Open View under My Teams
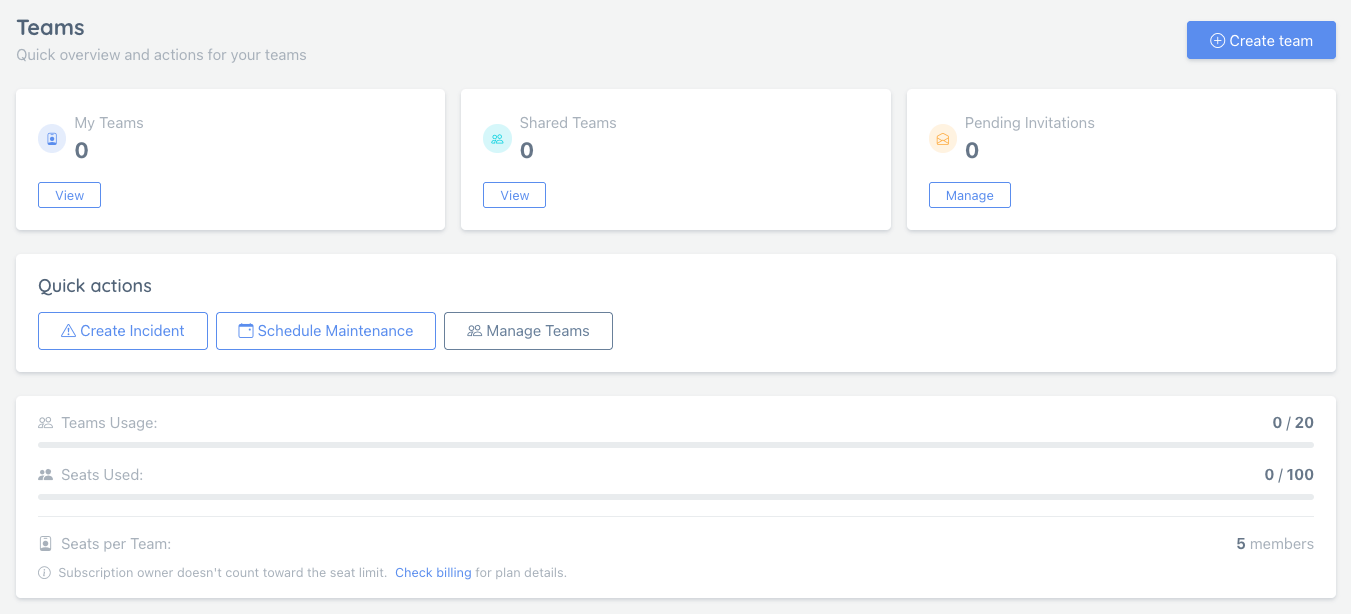1351x614 pixels. click(69, 195)
